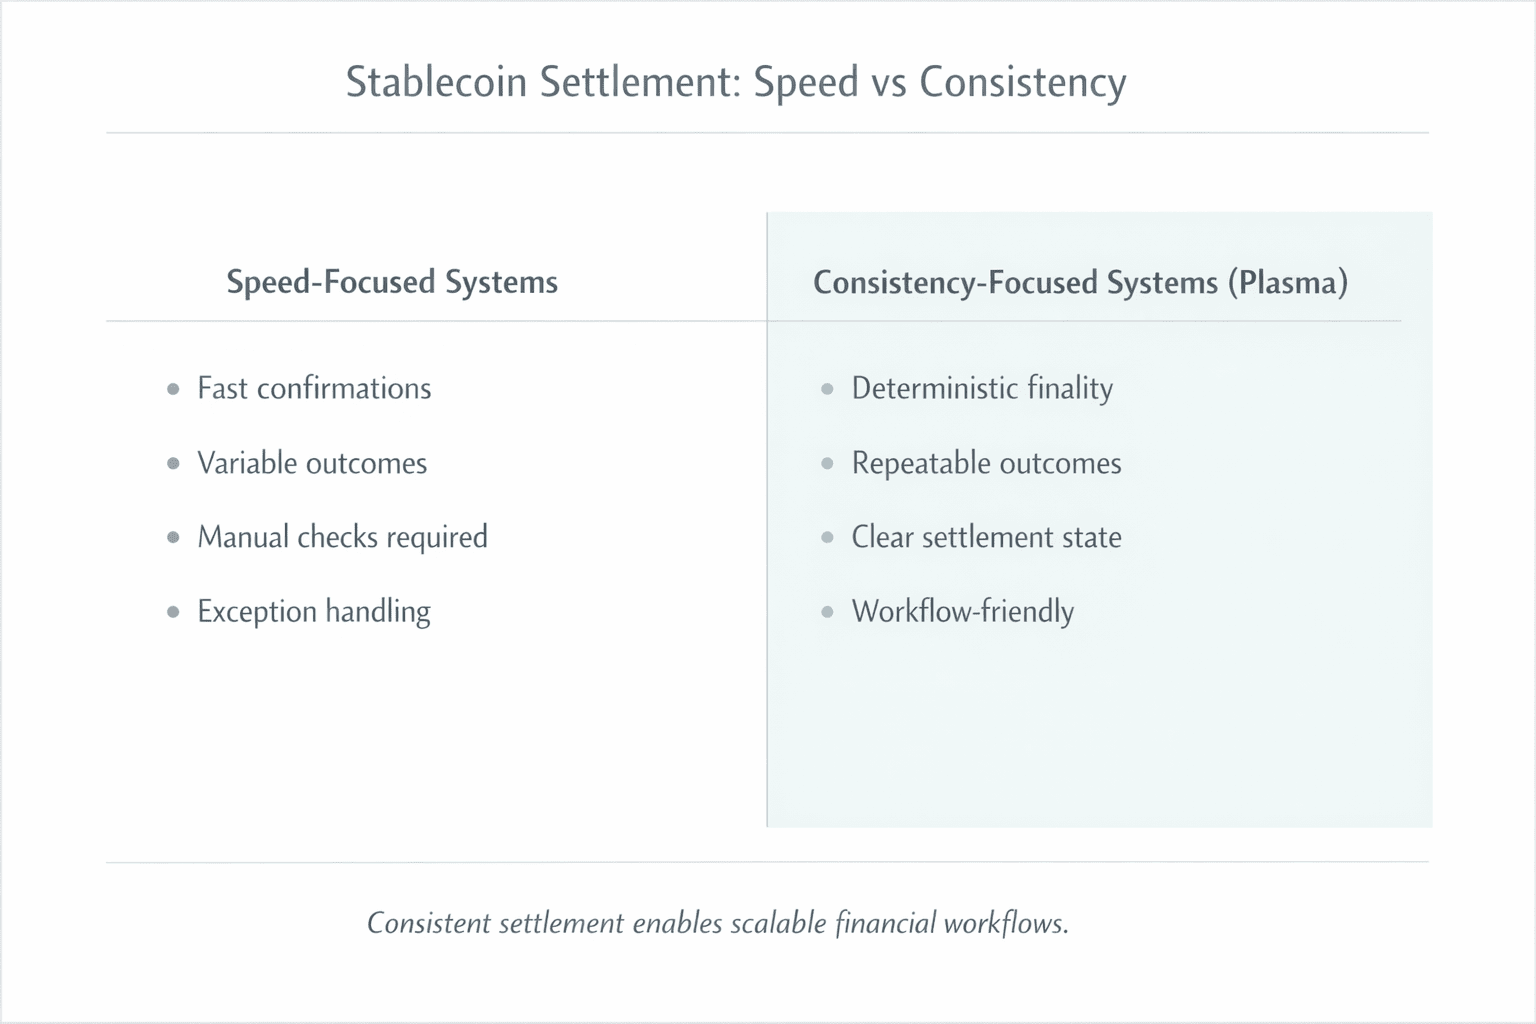Click the bullet dot beside 'Variable outcomes'
This screenshot has width=1536, height=1024.
point(174,463)
